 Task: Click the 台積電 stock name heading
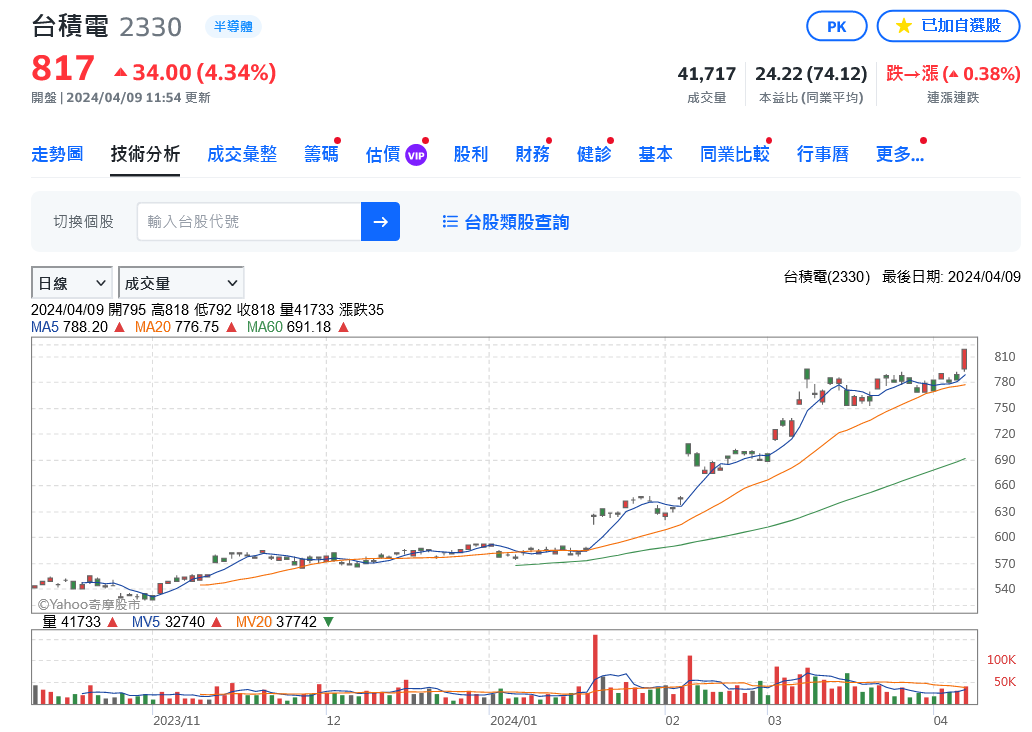coord(70,26)
